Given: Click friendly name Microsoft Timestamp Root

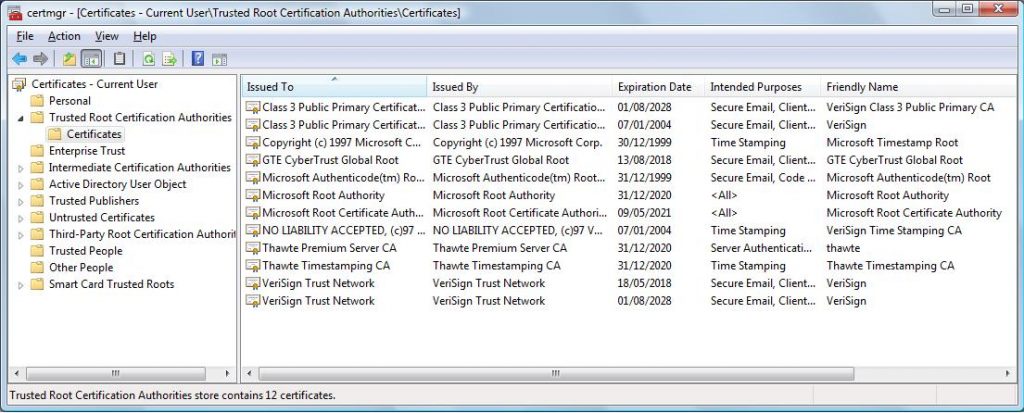Looking at the screenshot, I should [892, 142].
